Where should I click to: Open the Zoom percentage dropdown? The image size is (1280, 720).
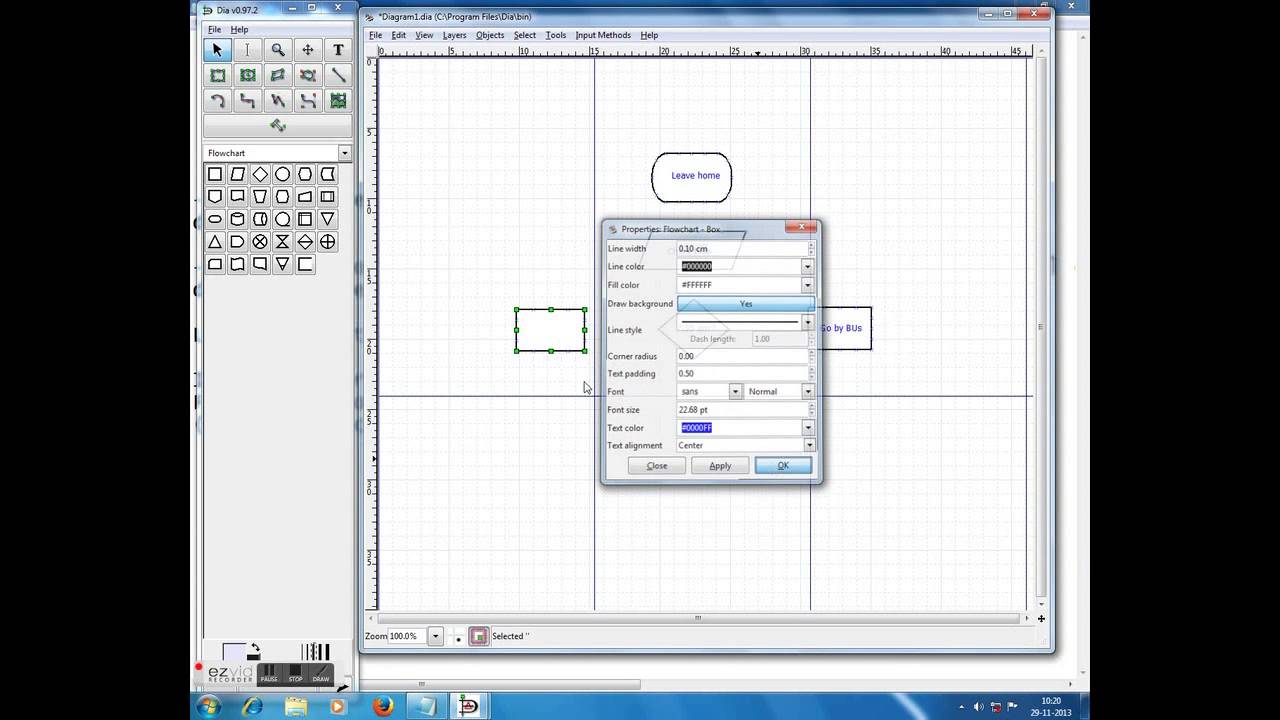click(x=435, y=636)
